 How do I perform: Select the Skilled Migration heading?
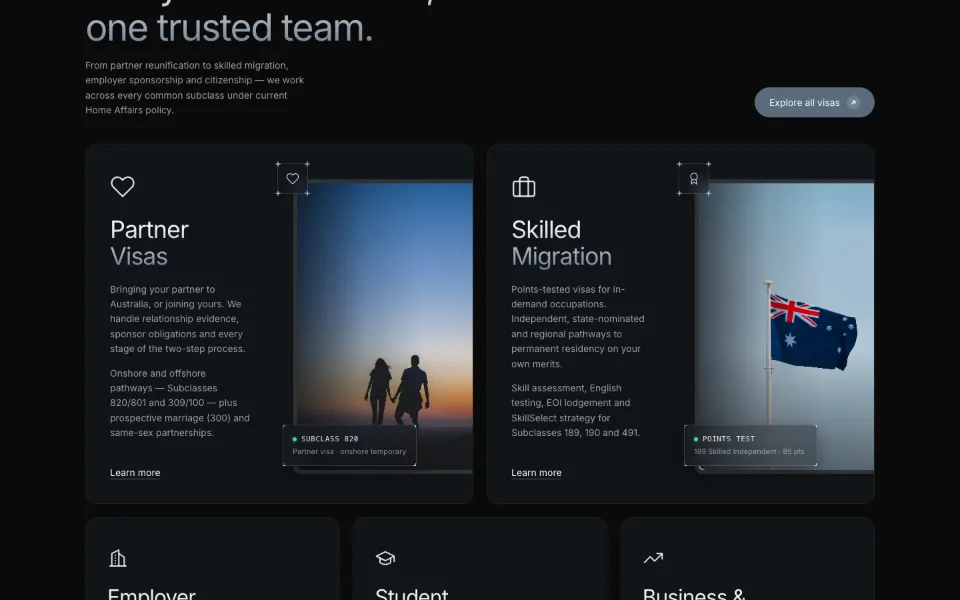[x=561, y=243]
